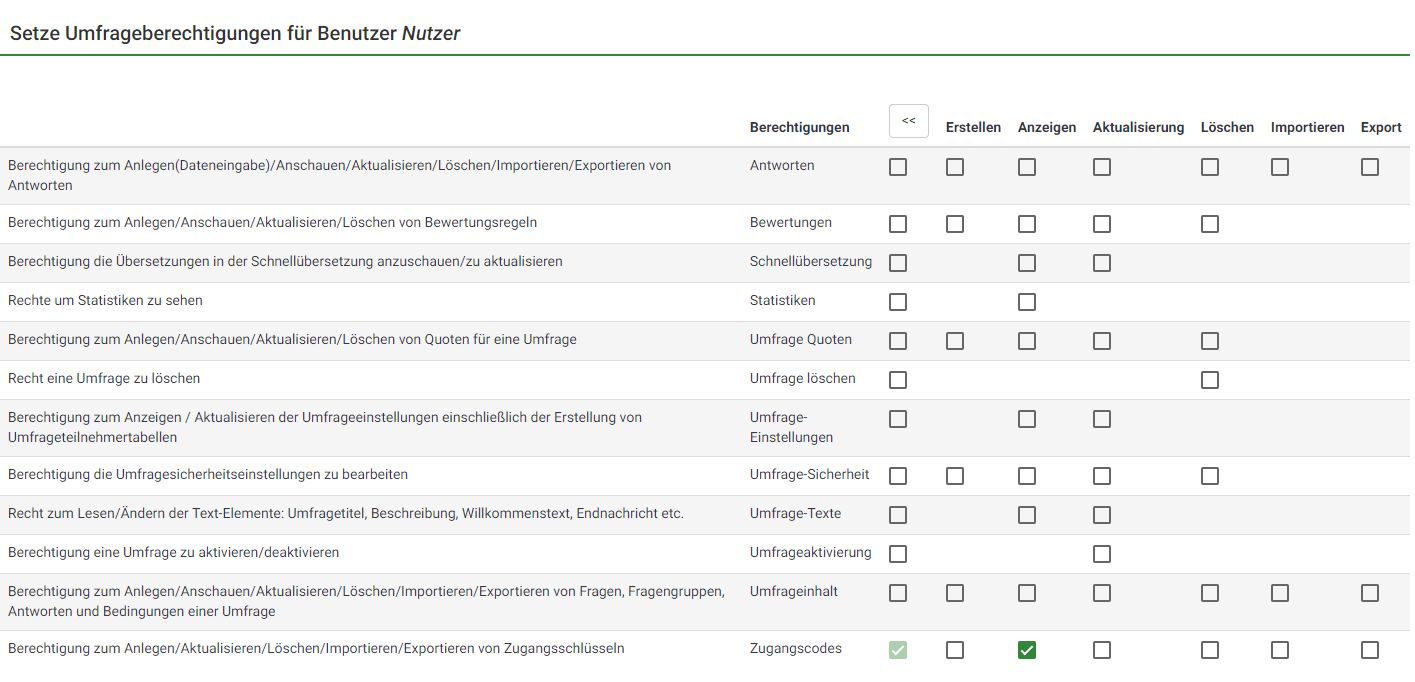Enable Export permission for Umfrageinhalt
This screenshot has width=1415, height=682.
(1370, 593)
